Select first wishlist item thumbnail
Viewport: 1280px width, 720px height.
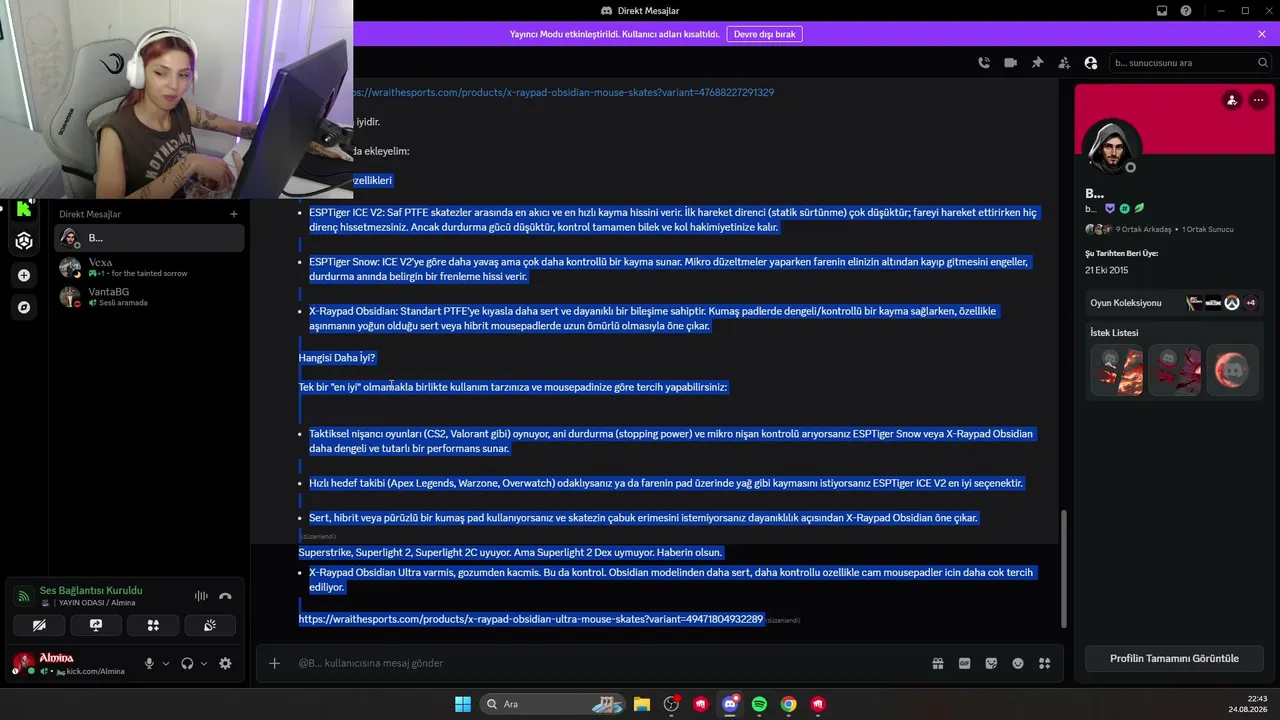1116,370
